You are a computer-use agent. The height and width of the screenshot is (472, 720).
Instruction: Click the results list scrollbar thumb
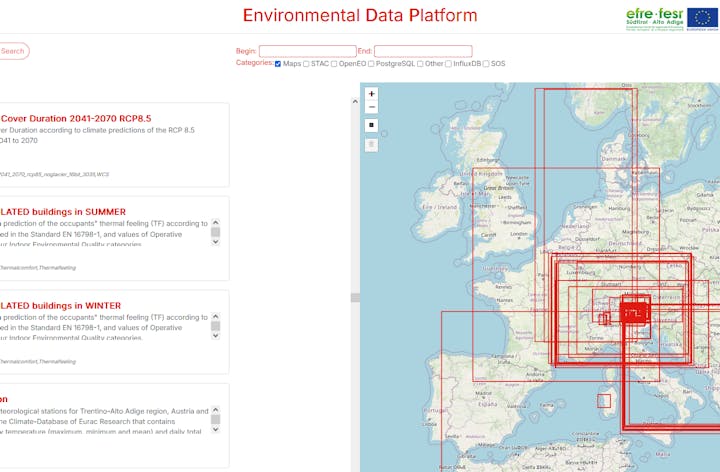click(355, 298)
